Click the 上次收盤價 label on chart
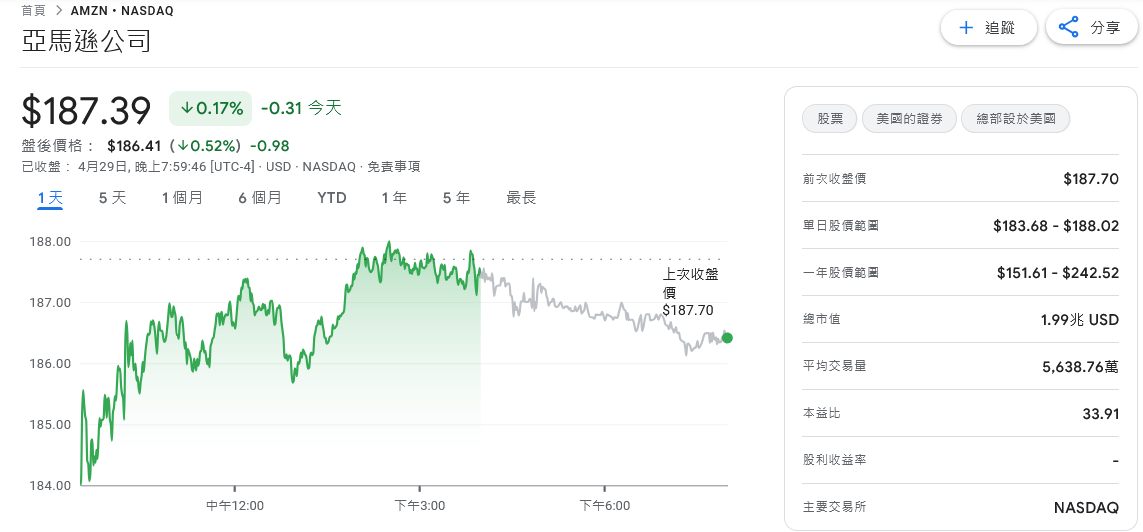Image resolution: width=1143 pixels, height=532 pixels. [x=690, y=283]
